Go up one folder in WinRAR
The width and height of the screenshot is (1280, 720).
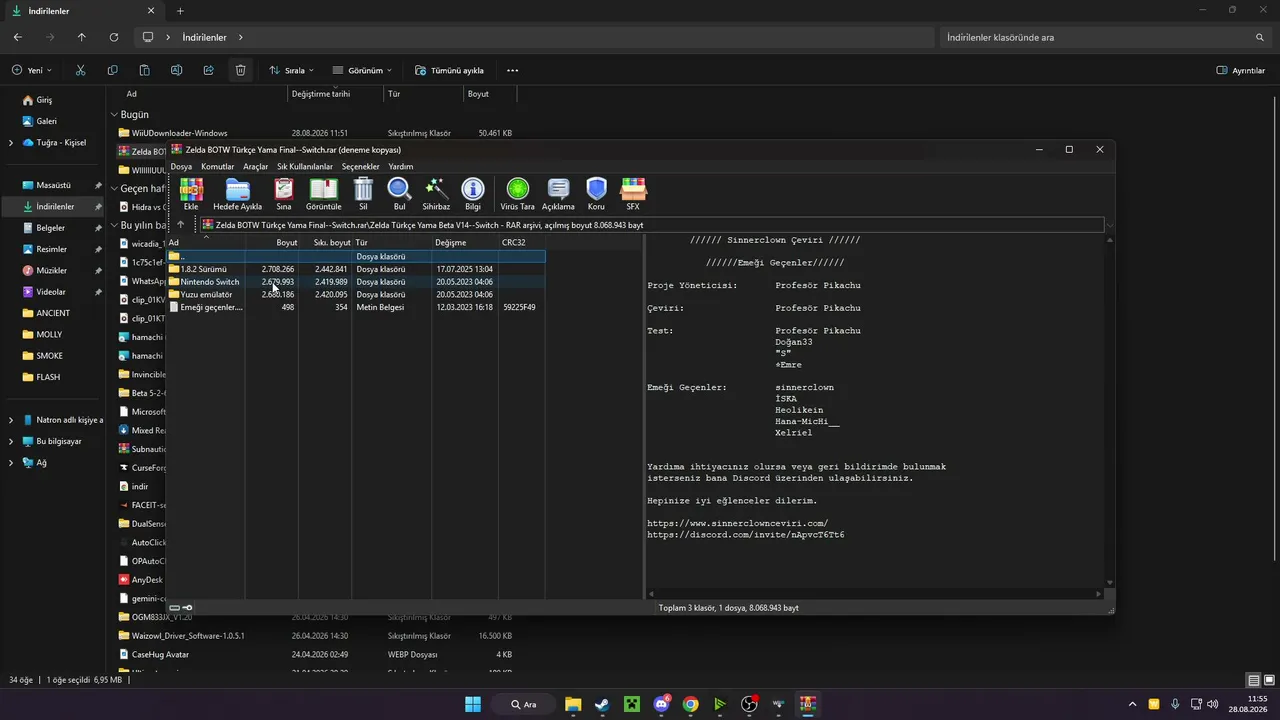180,225
